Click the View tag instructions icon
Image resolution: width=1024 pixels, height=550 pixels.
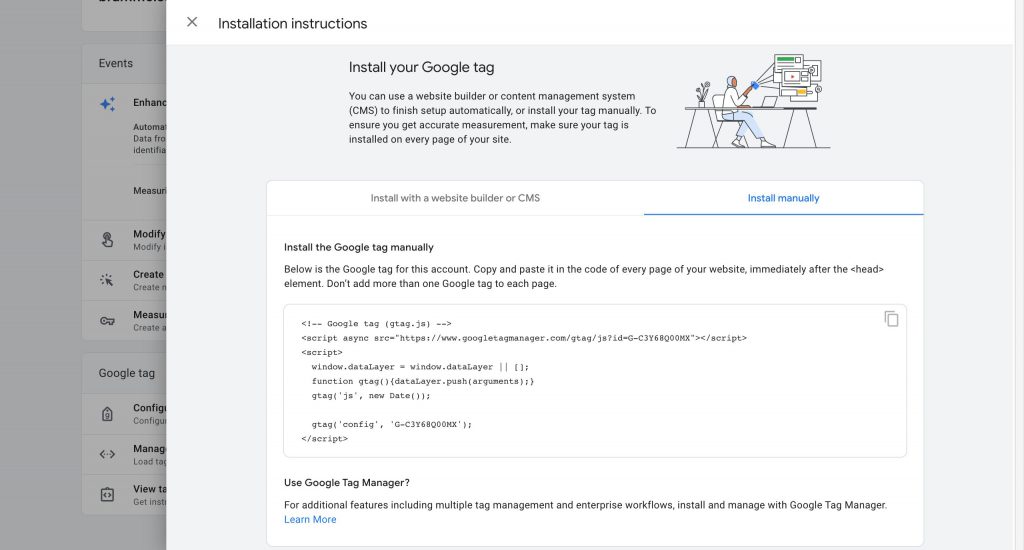tap(108, 494)
